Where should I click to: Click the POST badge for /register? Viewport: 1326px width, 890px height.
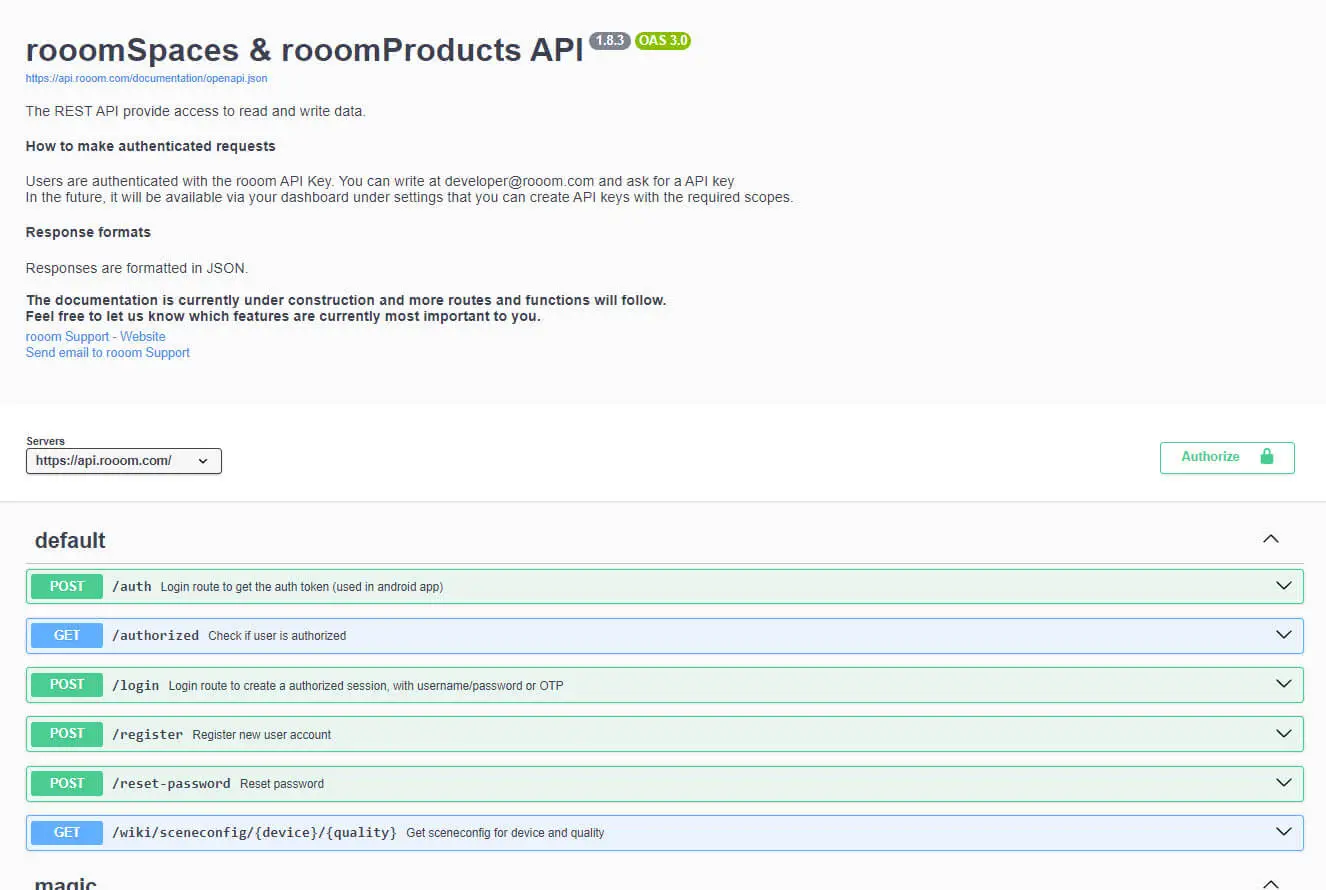tap(67, 733)
